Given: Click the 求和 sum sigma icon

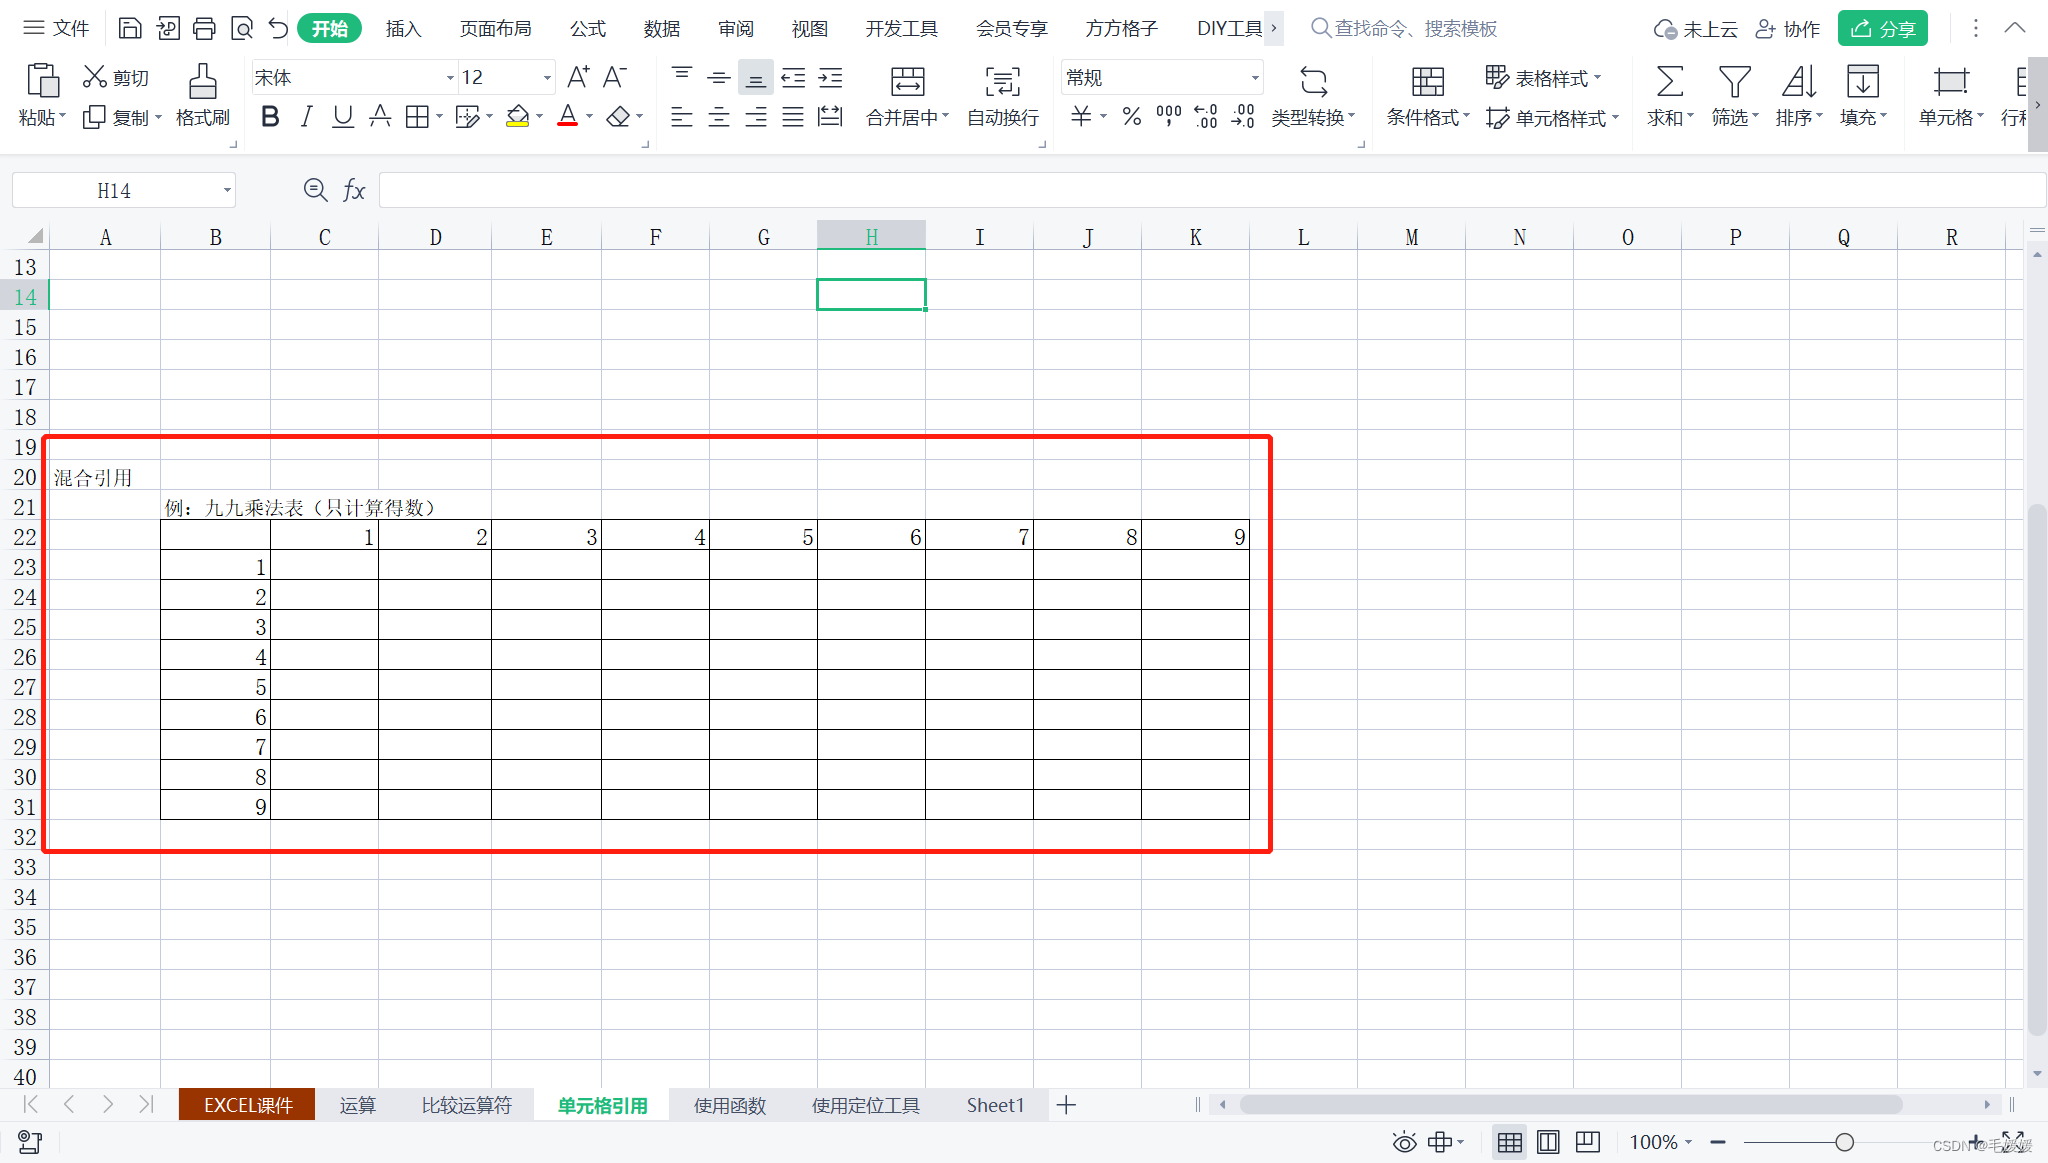Looking at the screenshot, I should point(1669,81).
